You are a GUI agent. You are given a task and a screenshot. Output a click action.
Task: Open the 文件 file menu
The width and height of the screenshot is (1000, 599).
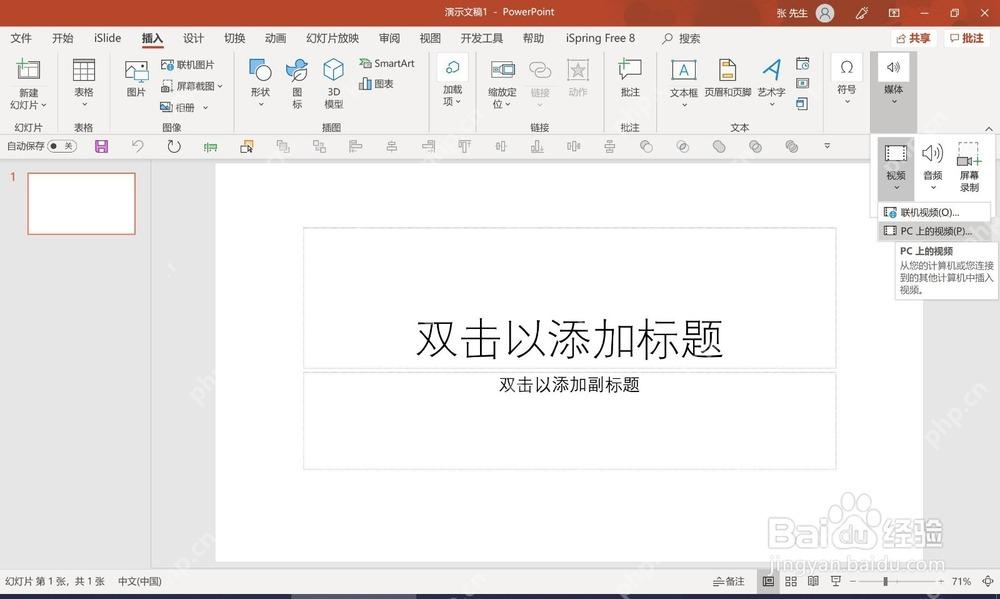coord(21,38)
